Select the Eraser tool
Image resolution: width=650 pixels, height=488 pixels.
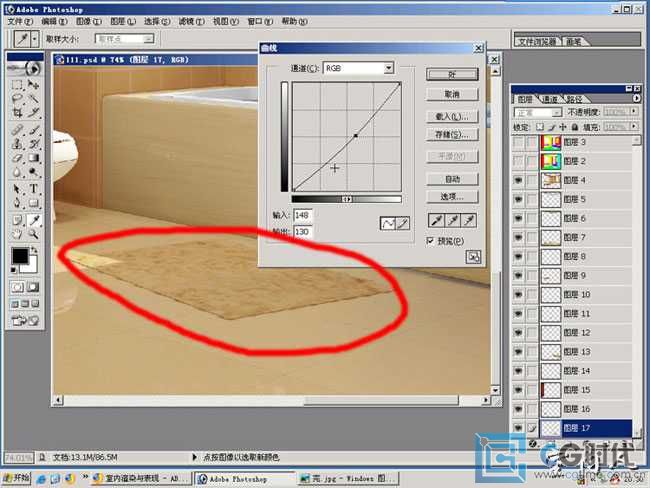pyautogui.click(x=17, y=158)
